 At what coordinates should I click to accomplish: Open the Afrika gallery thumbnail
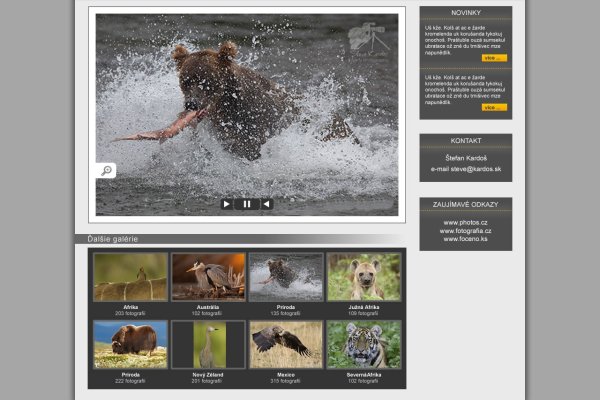(130, 277)
